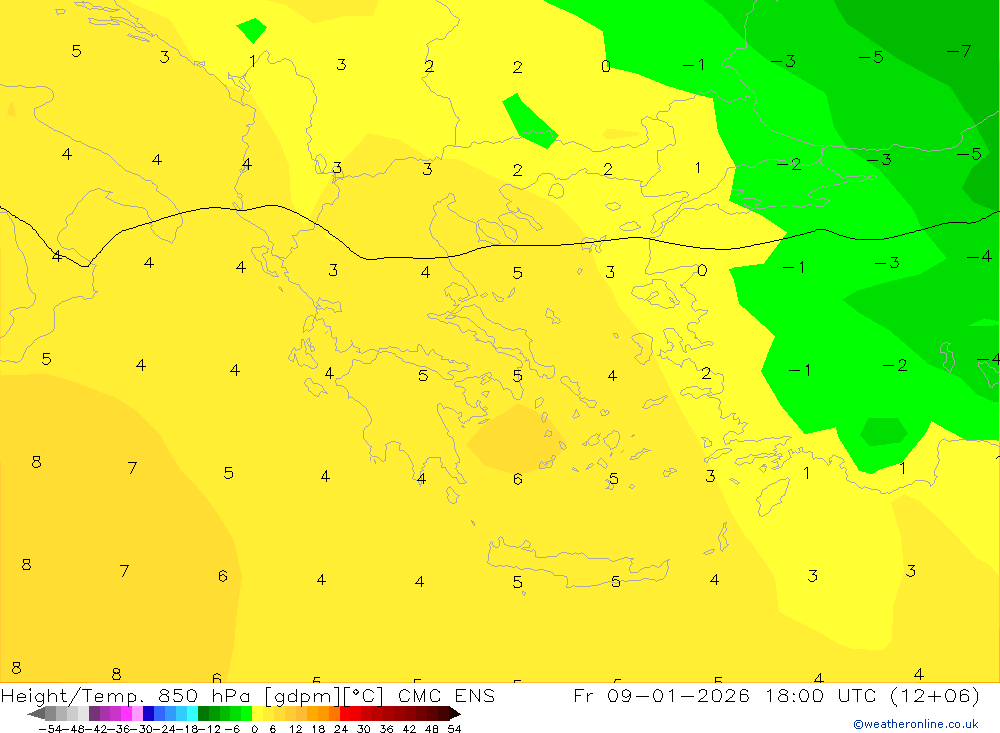
Task: Click the '-54' legend label
Action: (50, 729)
